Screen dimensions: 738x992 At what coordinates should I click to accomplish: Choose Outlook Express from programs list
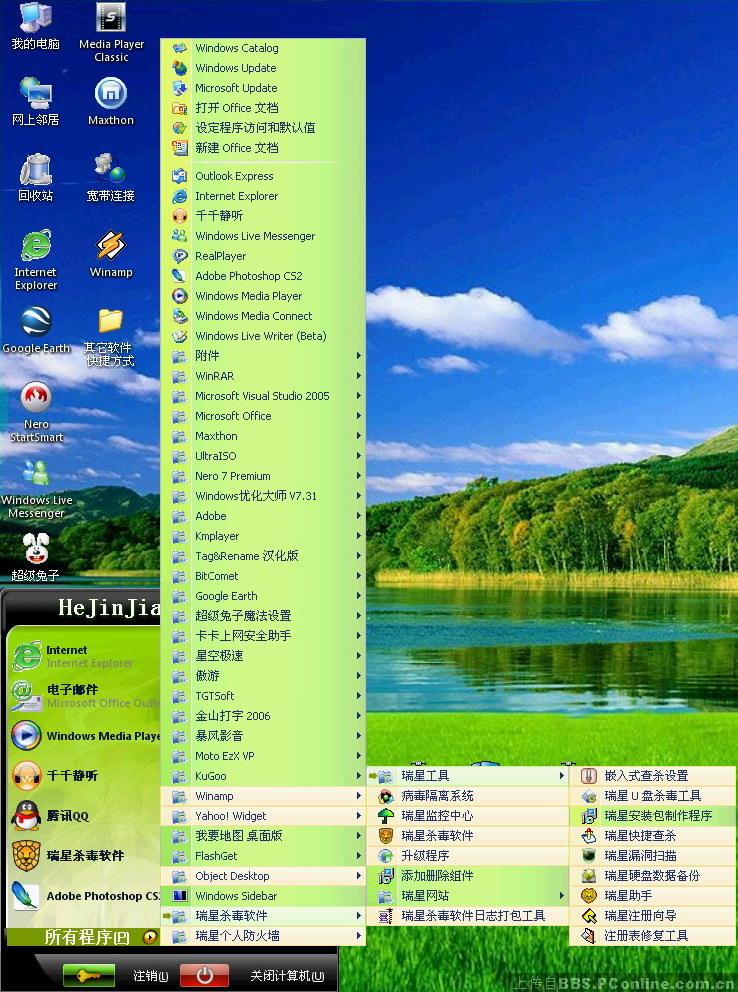tap(263, 176)
